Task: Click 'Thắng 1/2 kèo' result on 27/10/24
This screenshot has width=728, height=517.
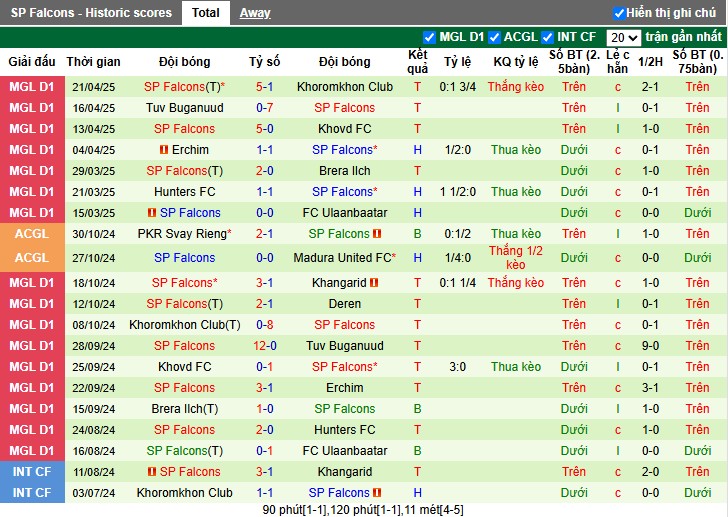Action: [x=516, y=258]
